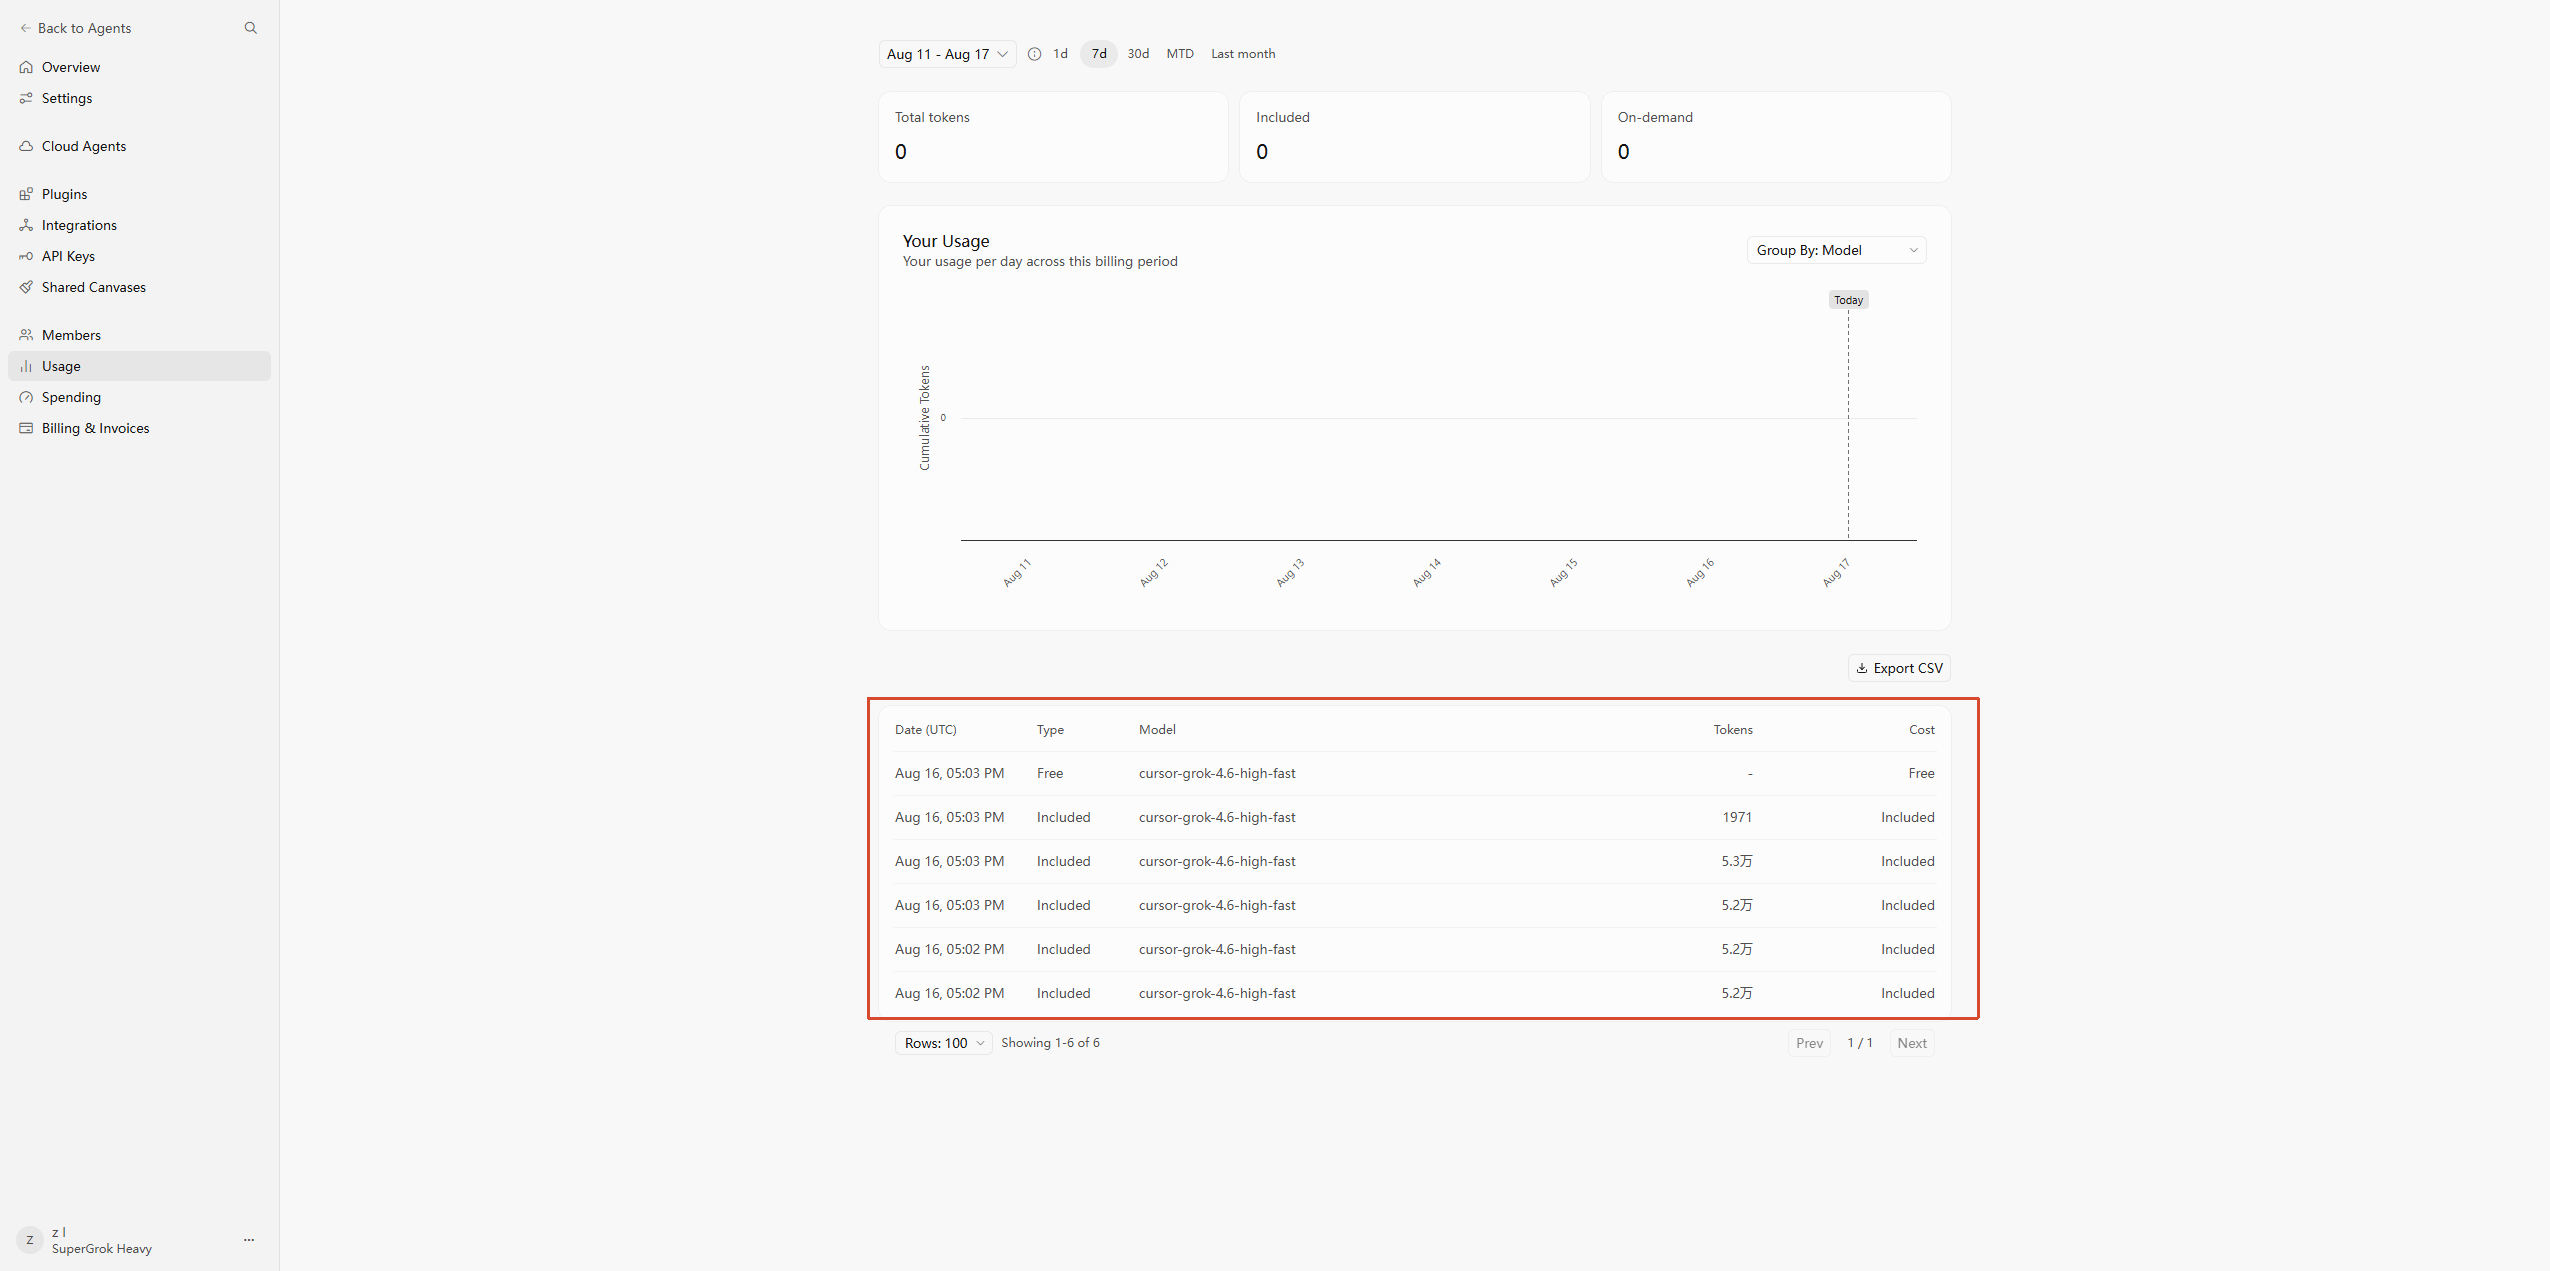Click the Model column header
Screen dimensions: 2550x1271
pos(1157,730)
